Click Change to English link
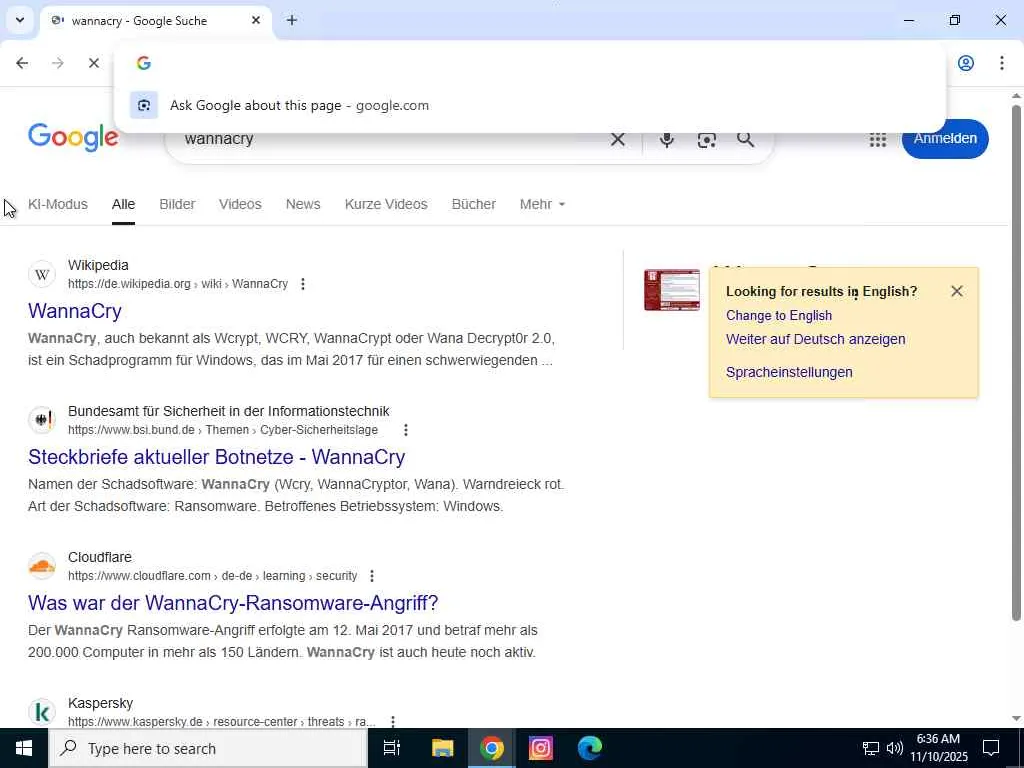1024x768 pixels. pyautogui.click(x=778, y=315)
